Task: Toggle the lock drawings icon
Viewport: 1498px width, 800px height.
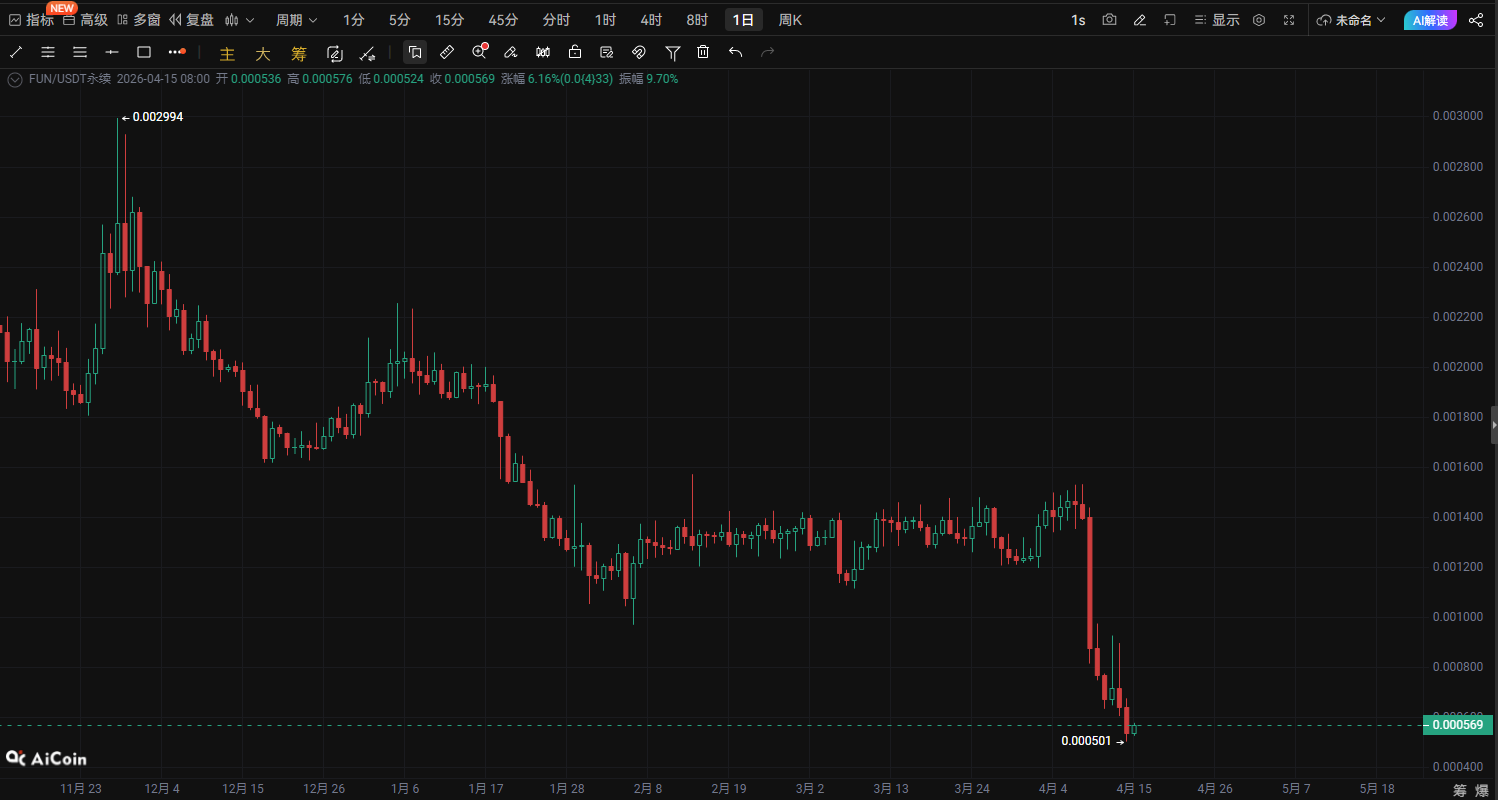Action: 575,52
